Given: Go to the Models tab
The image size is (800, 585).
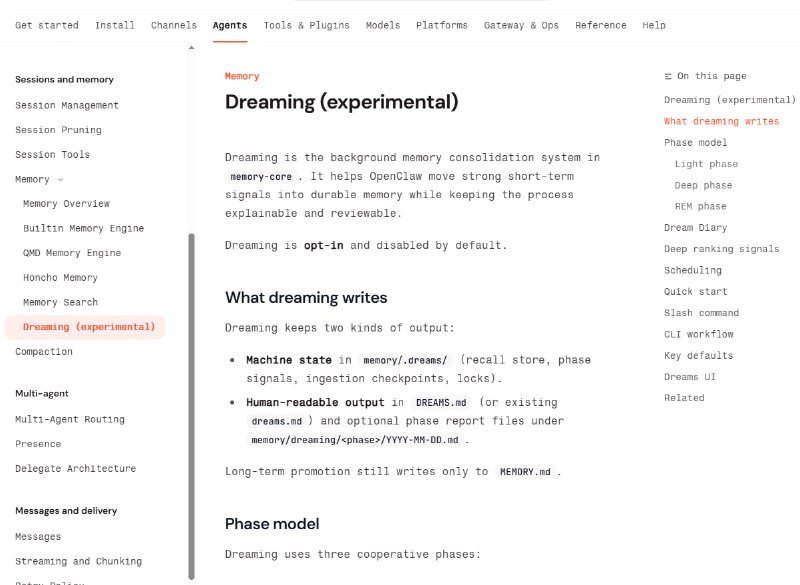Looking at the screenshot, I should click(383, 25).
